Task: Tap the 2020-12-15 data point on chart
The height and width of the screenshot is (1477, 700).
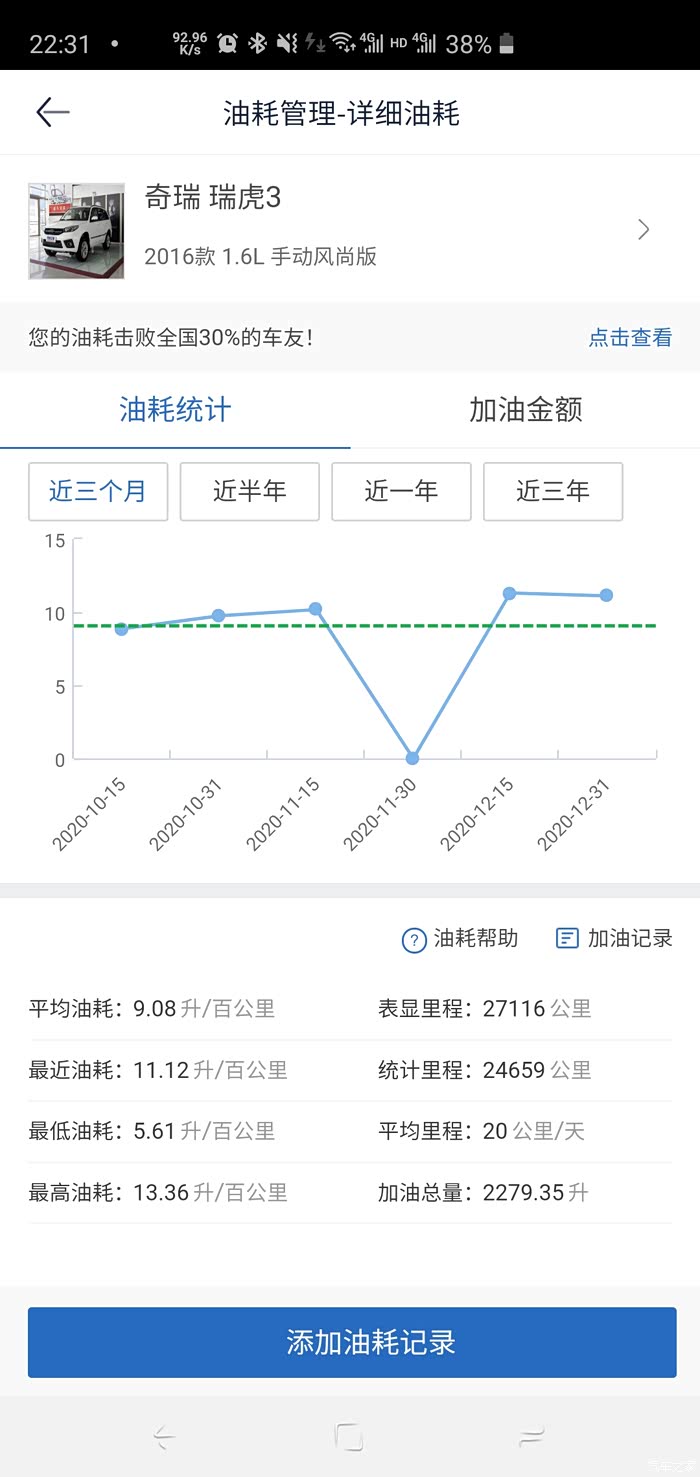Action: coord(509,593)
